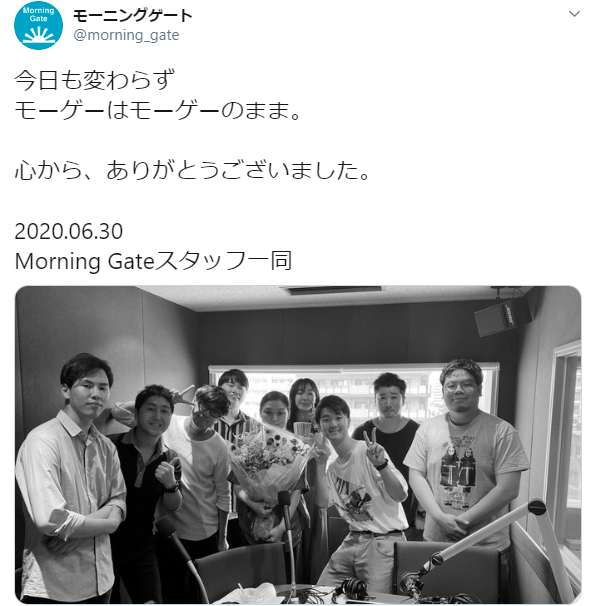Click the date 2020.06.30 in the tweet
This screenshot has height=606, width=594.
[x=69, y=231]
